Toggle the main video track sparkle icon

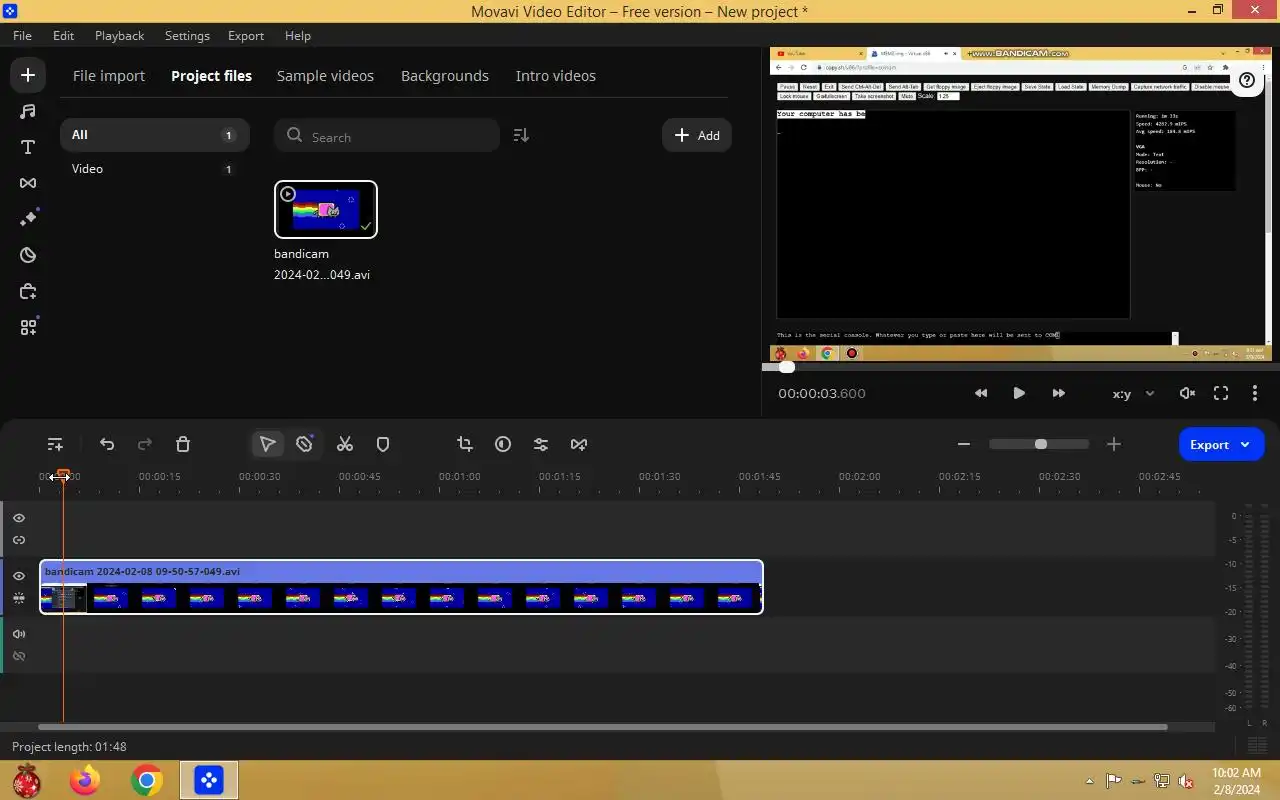tap(19, 598)
